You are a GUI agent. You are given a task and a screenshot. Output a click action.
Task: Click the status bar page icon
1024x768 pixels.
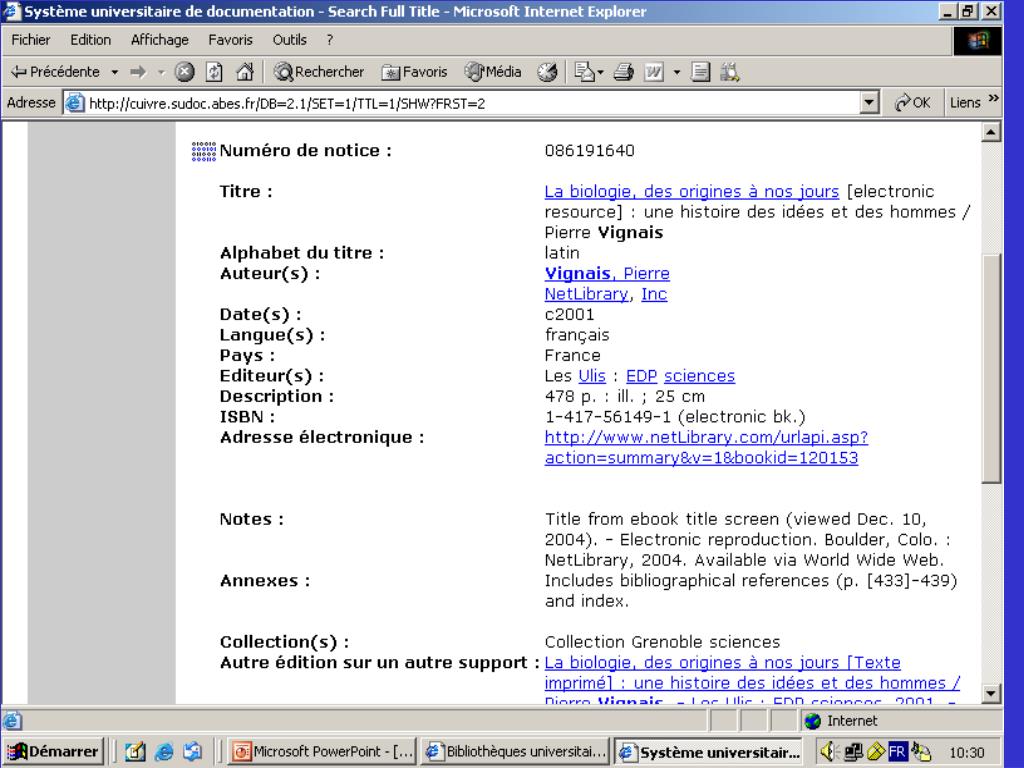pyautogui.click(x=12, y=721)
